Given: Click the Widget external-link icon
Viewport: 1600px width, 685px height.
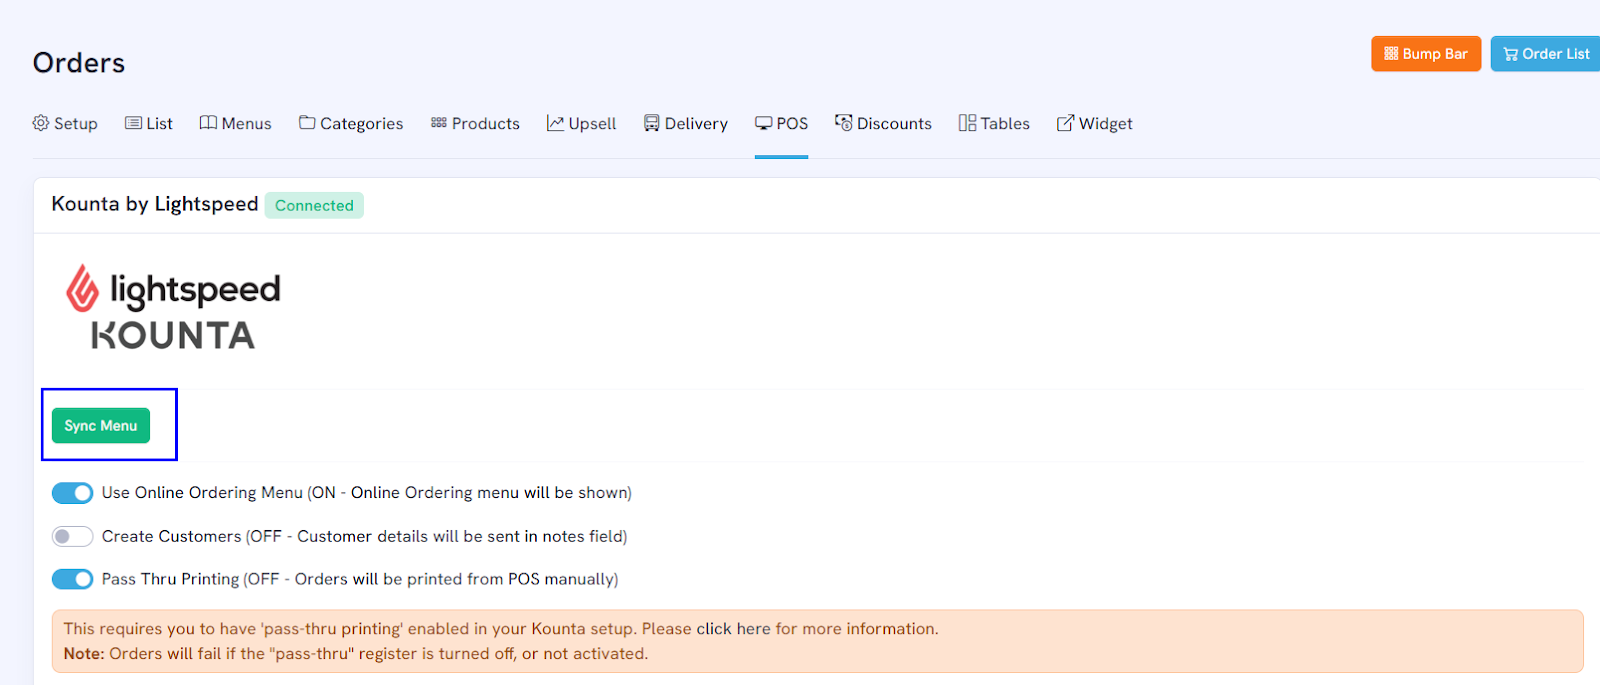Looking at the screenshot, I should click(1065, 123).
